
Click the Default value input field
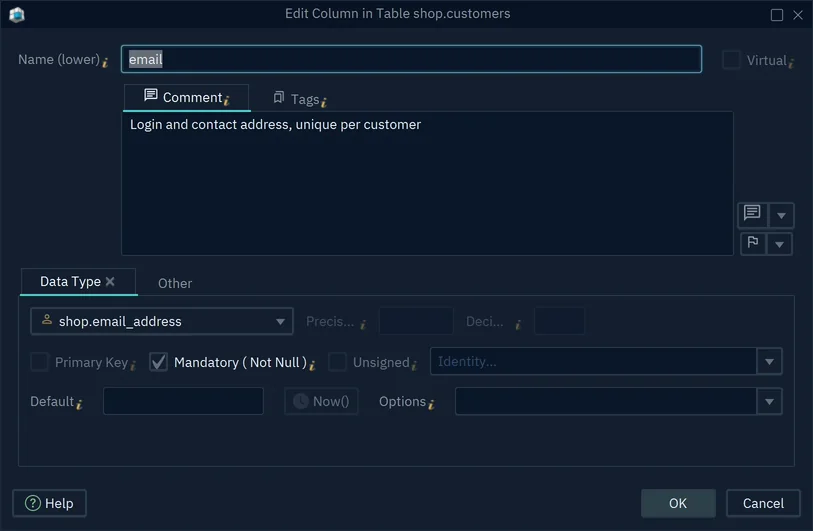point(183,401)
